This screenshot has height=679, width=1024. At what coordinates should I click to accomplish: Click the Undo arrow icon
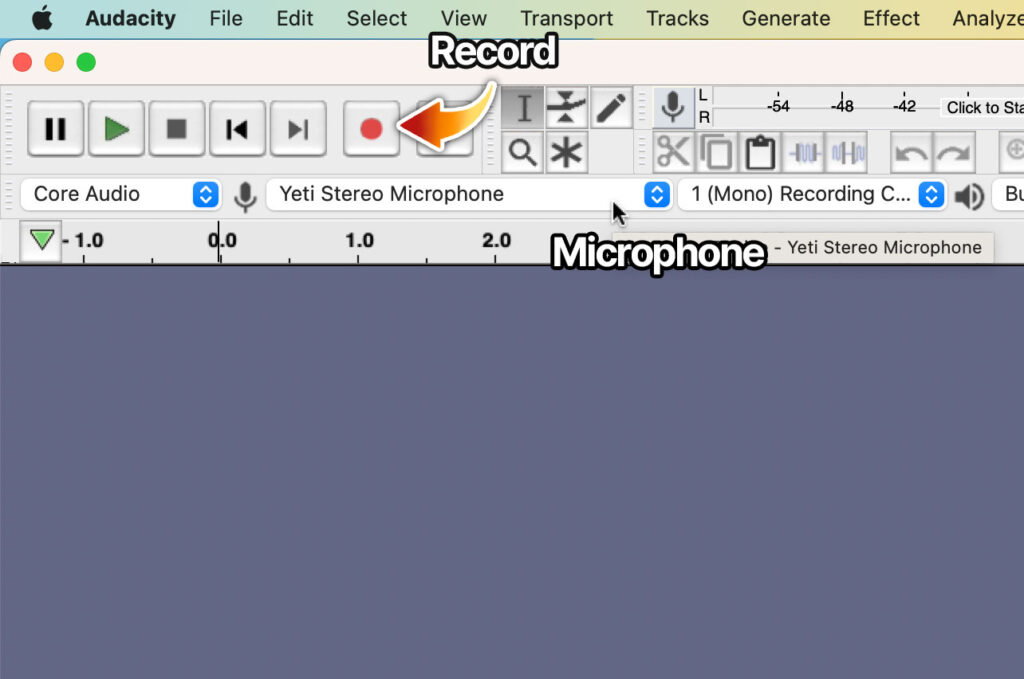point(911,153)
